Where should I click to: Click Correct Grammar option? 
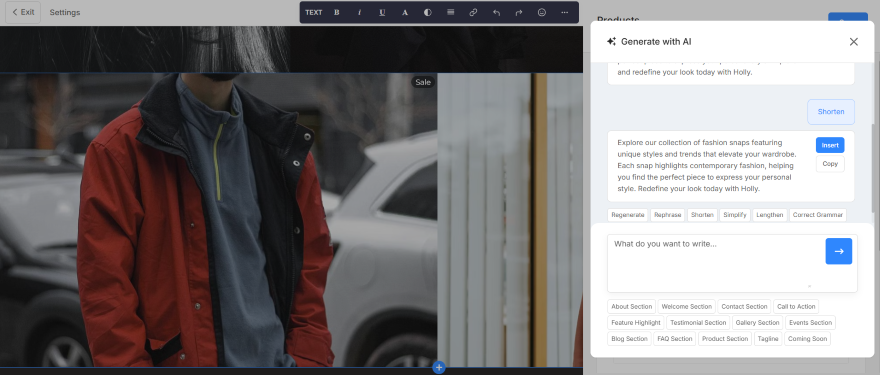818,215
